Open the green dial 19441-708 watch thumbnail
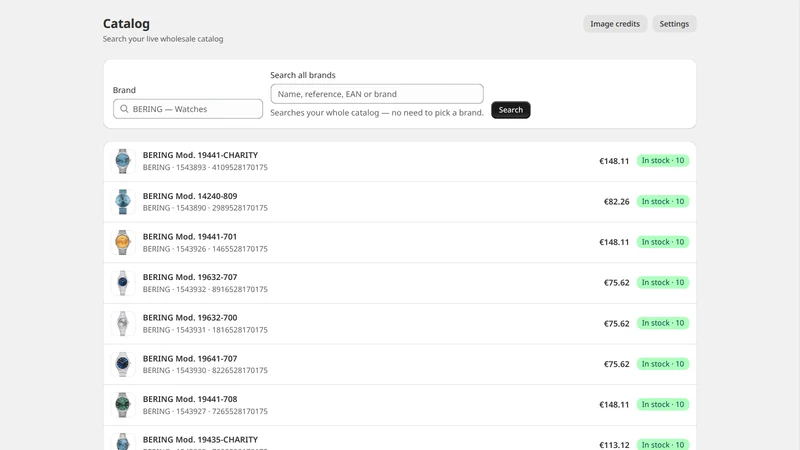 click(122, 405)
